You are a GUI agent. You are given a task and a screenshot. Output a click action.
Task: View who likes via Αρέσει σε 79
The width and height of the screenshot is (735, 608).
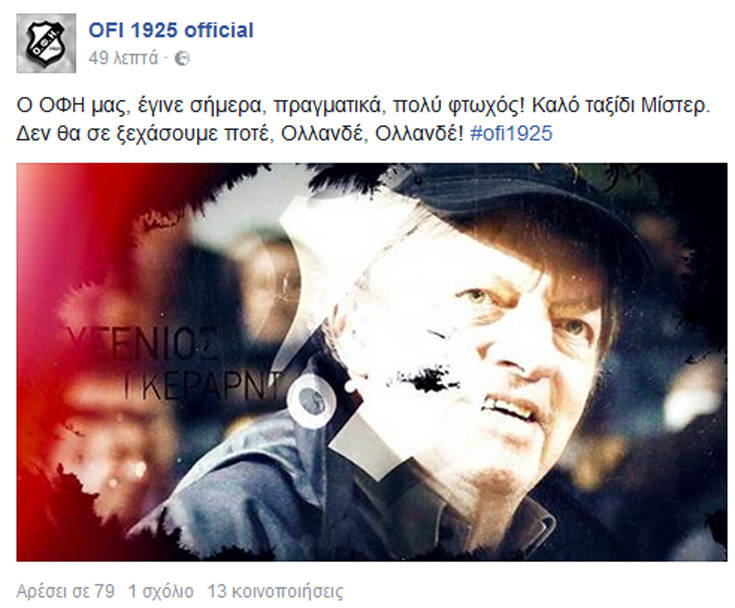click(x=65, y=591)
